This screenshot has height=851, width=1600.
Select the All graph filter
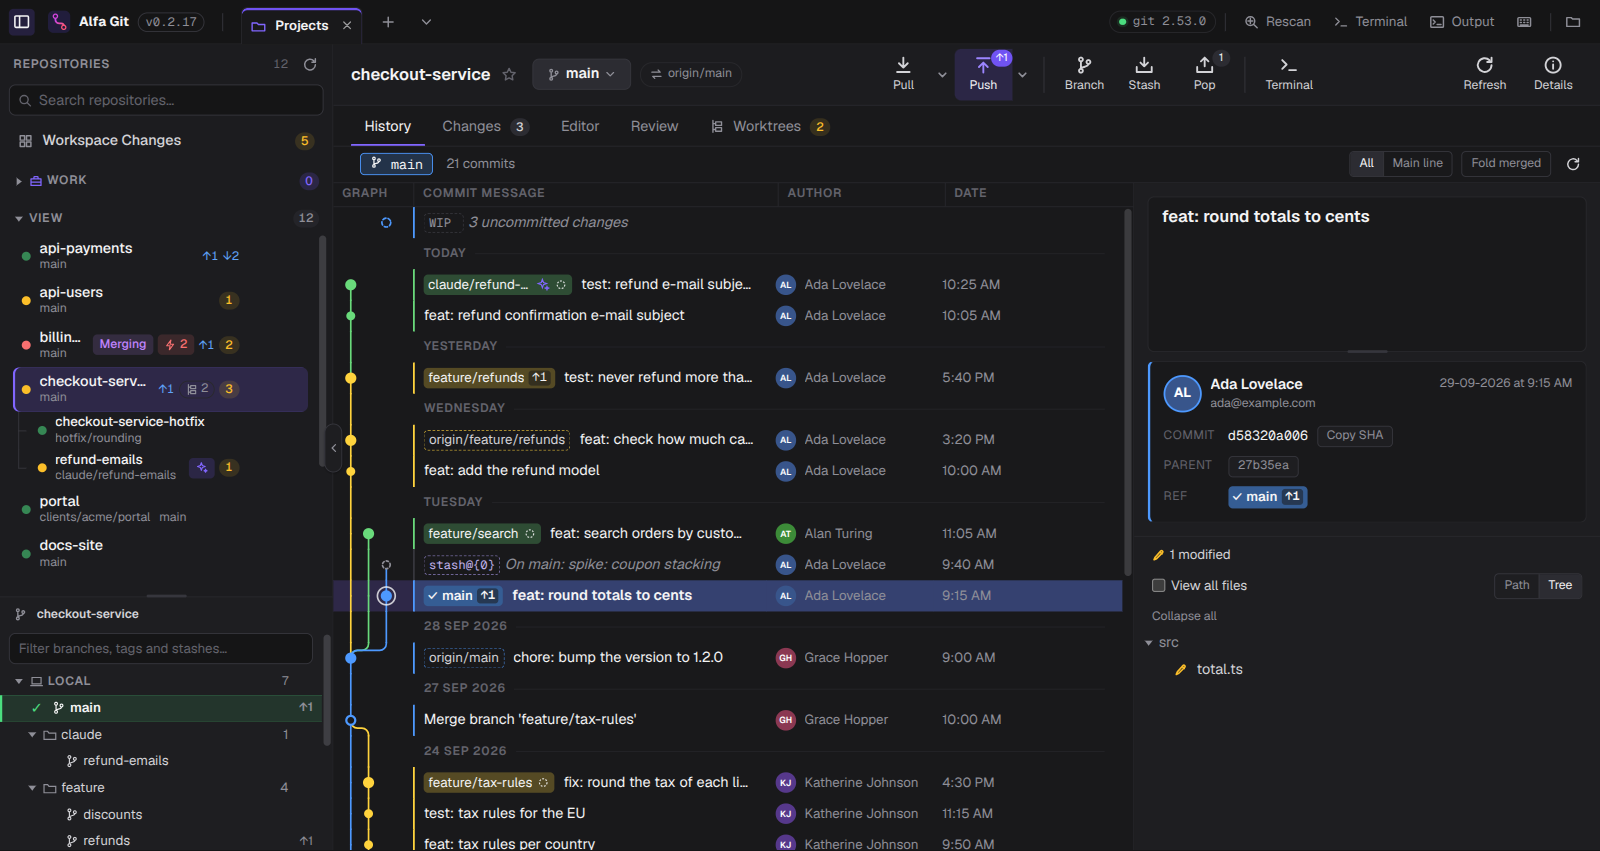point(1366,164)
